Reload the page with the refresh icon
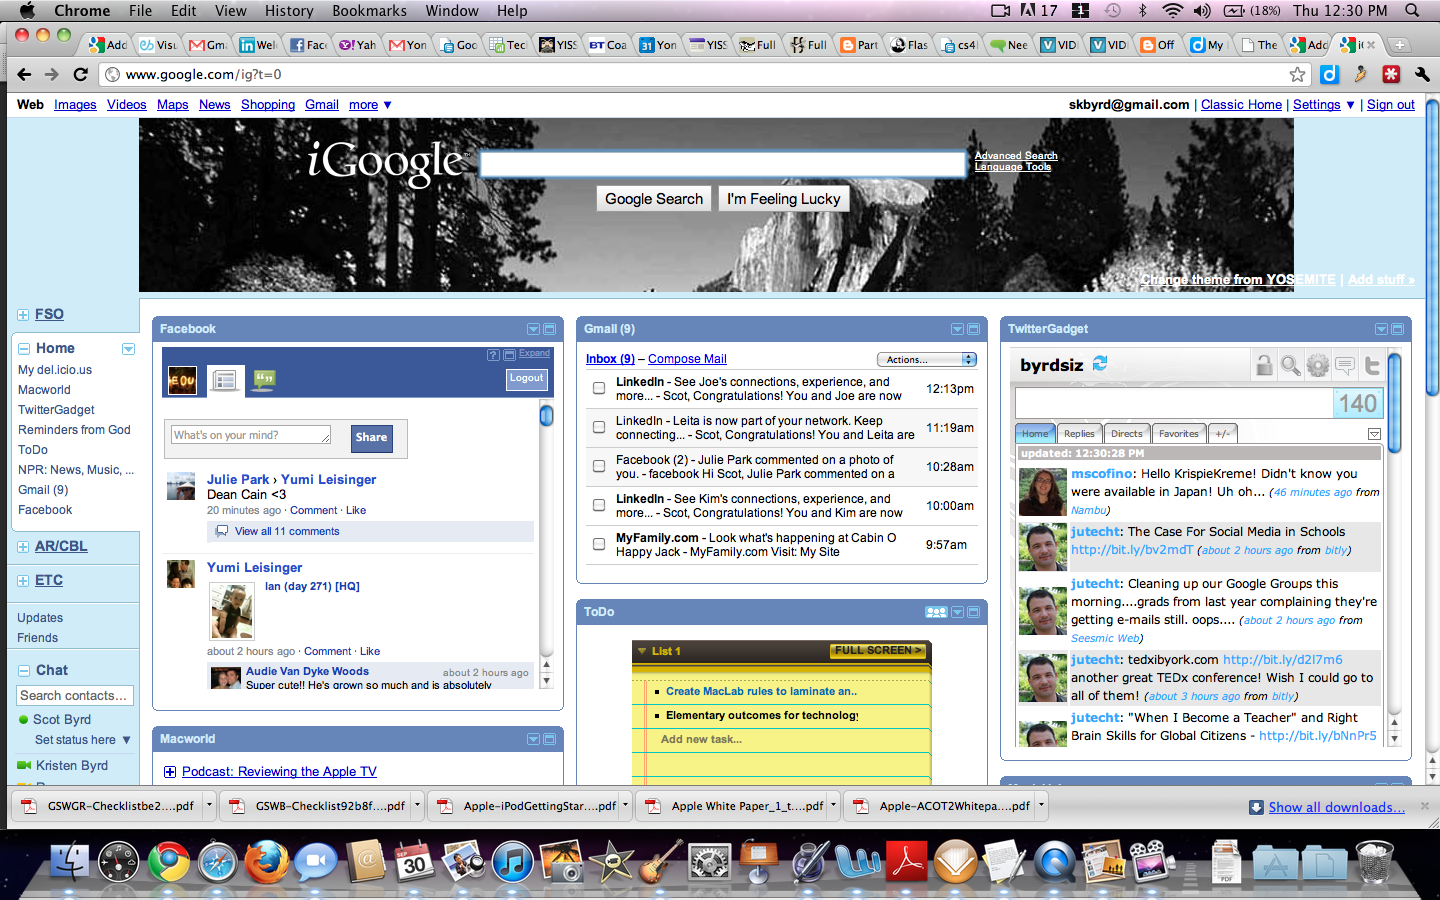Image resolution: width=1440 pixels, height=900 pixels. [81, 74]
